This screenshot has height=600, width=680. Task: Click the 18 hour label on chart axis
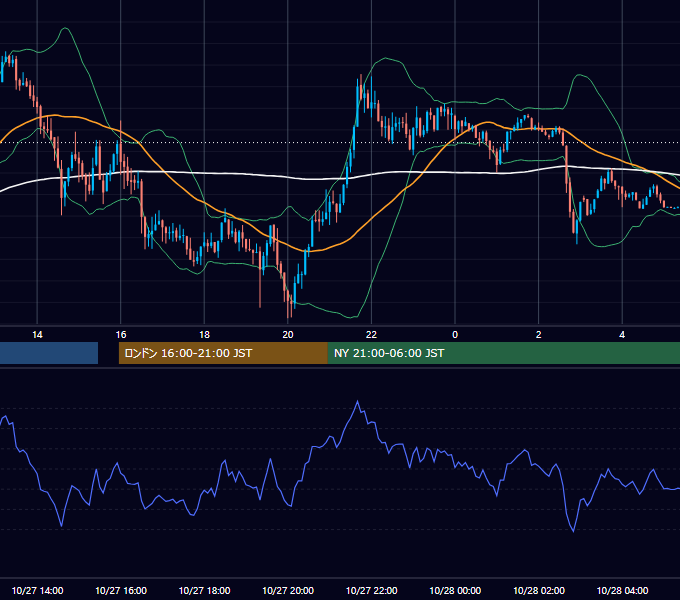[204, 335]
